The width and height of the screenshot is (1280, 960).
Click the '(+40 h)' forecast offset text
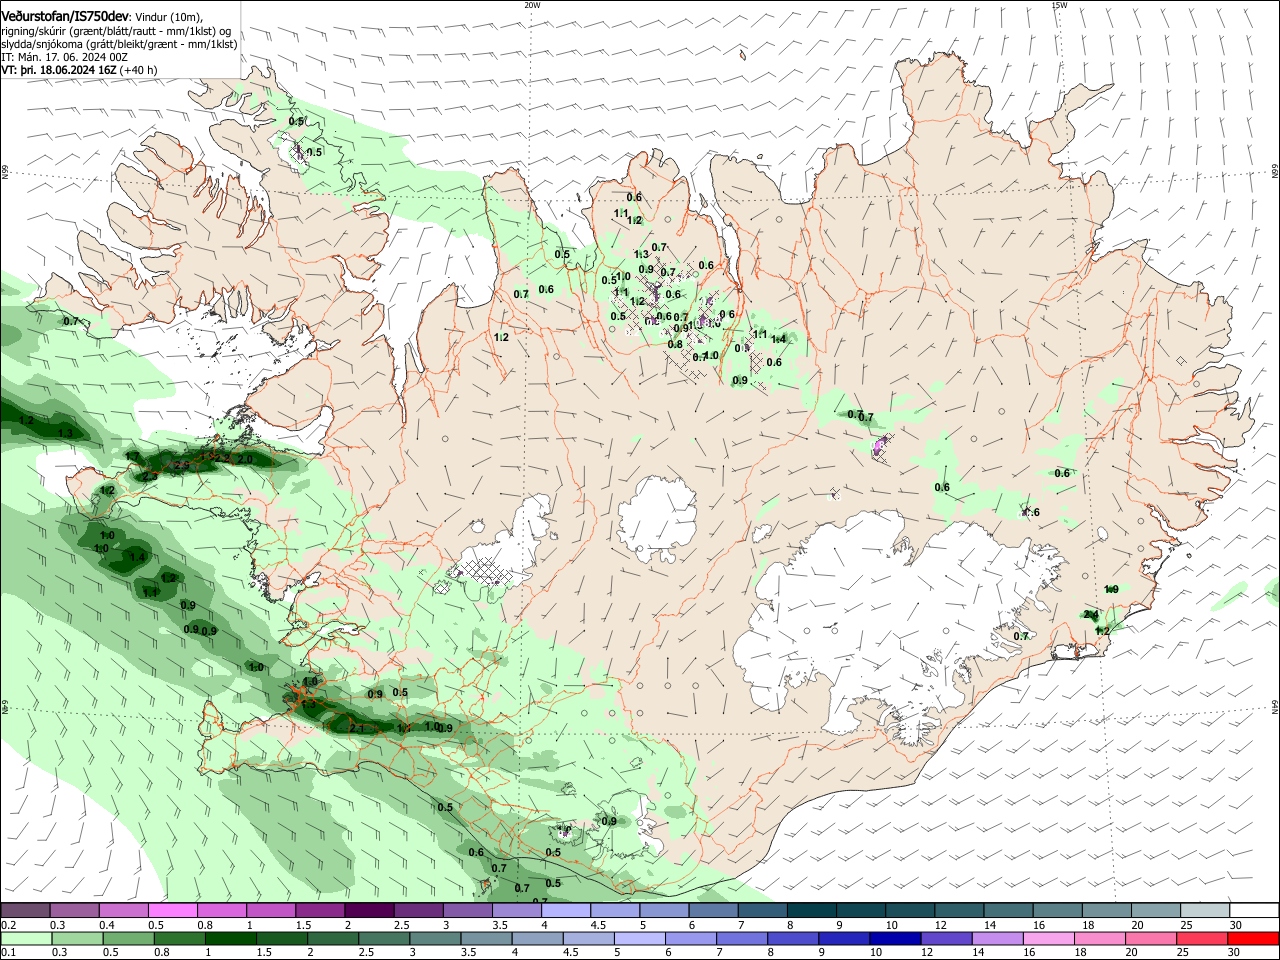138,70
